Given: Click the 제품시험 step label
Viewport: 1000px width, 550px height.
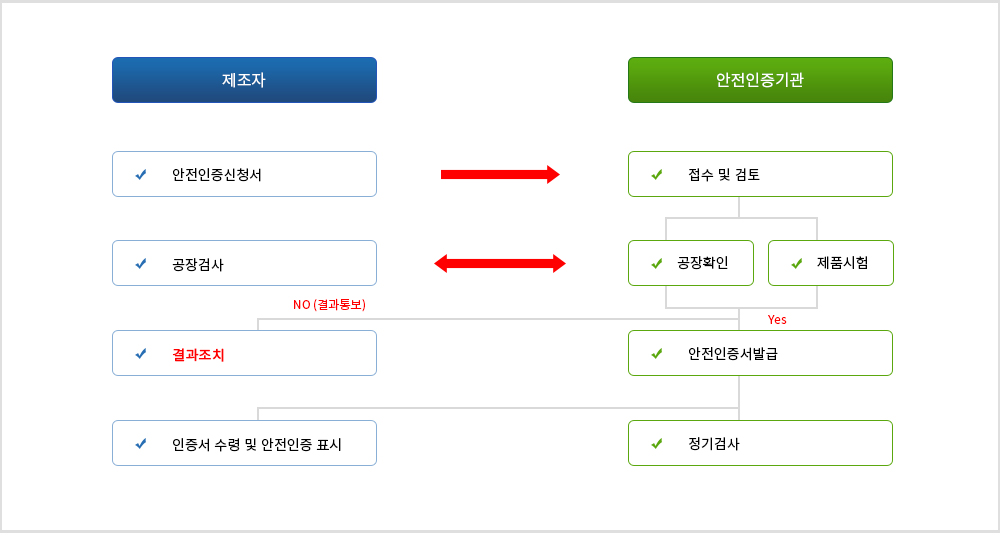Looking at the screenshot, I should [842, 263].
